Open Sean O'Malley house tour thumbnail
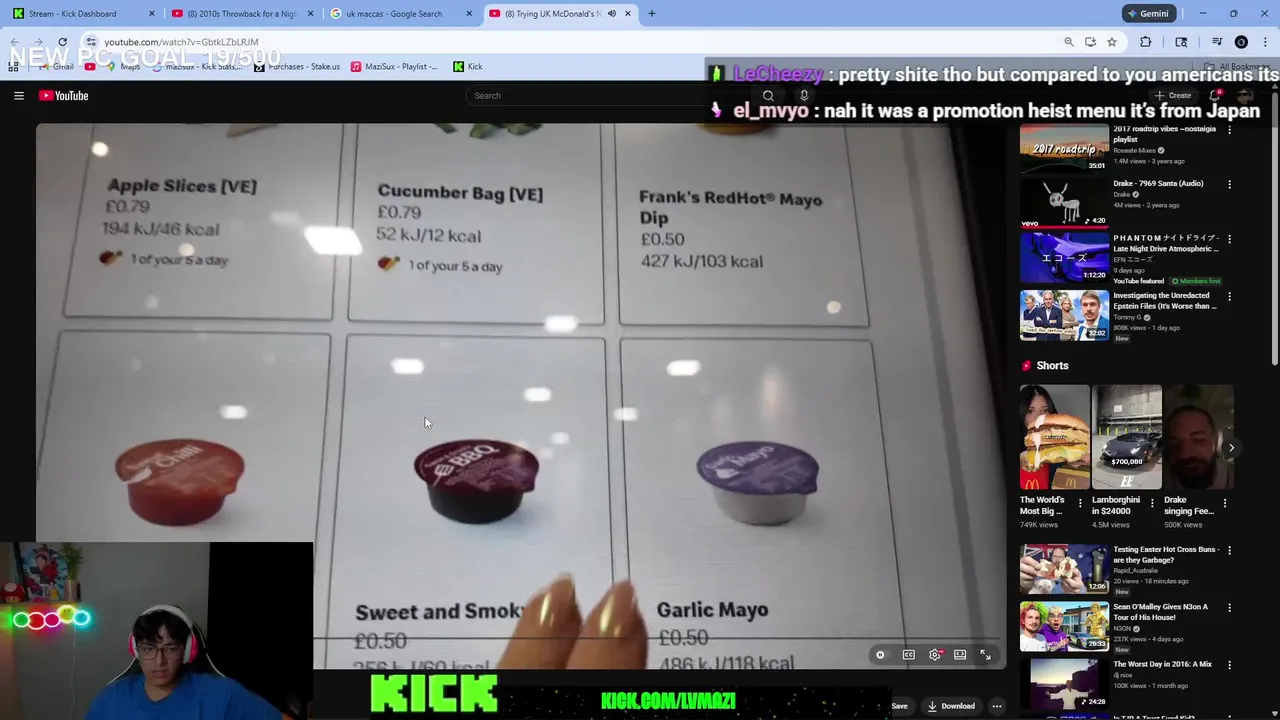Viewport: 1280px width, 720px height. [x=1064, y=626]
